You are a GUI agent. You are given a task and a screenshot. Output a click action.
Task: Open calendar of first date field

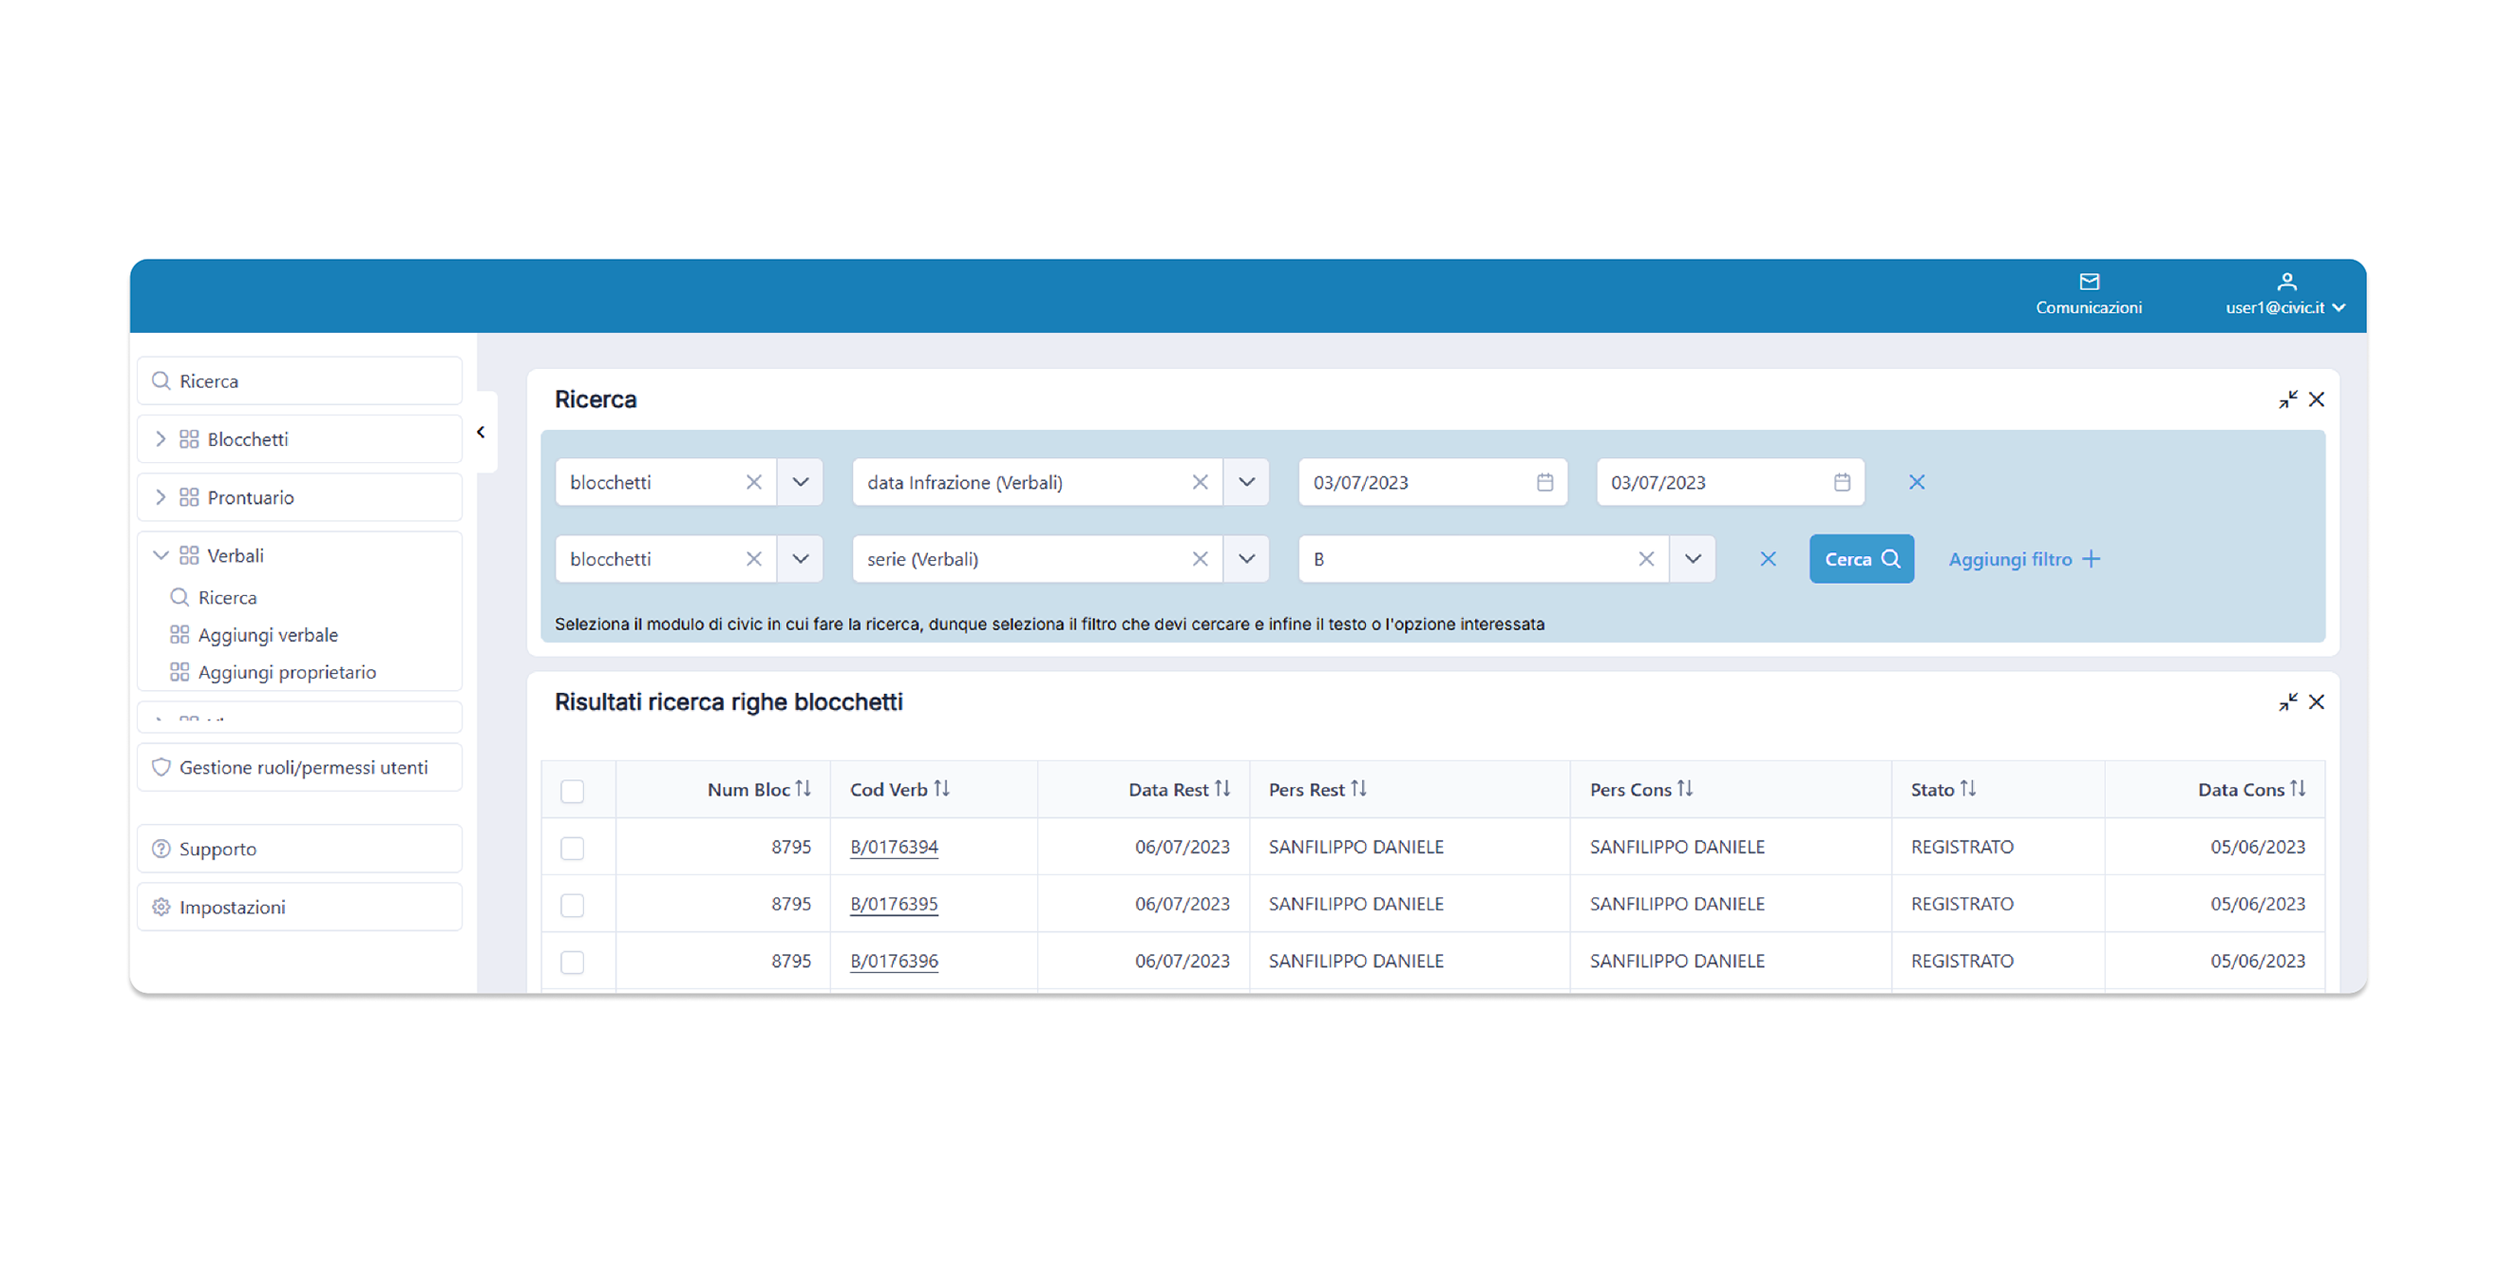[1545, 482]
